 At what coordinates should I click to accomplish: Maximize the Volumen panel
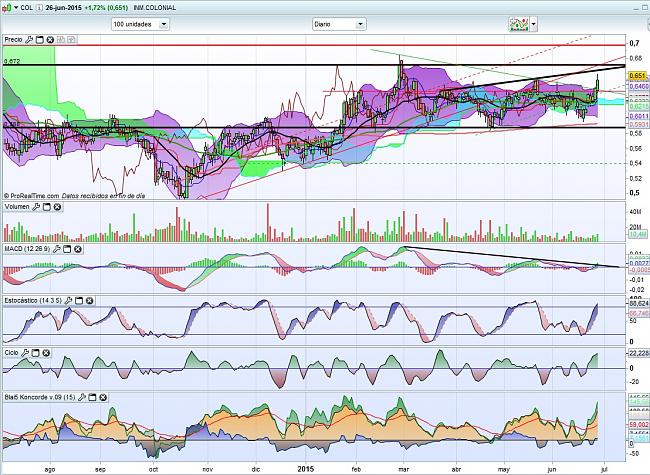coord(47,207)
